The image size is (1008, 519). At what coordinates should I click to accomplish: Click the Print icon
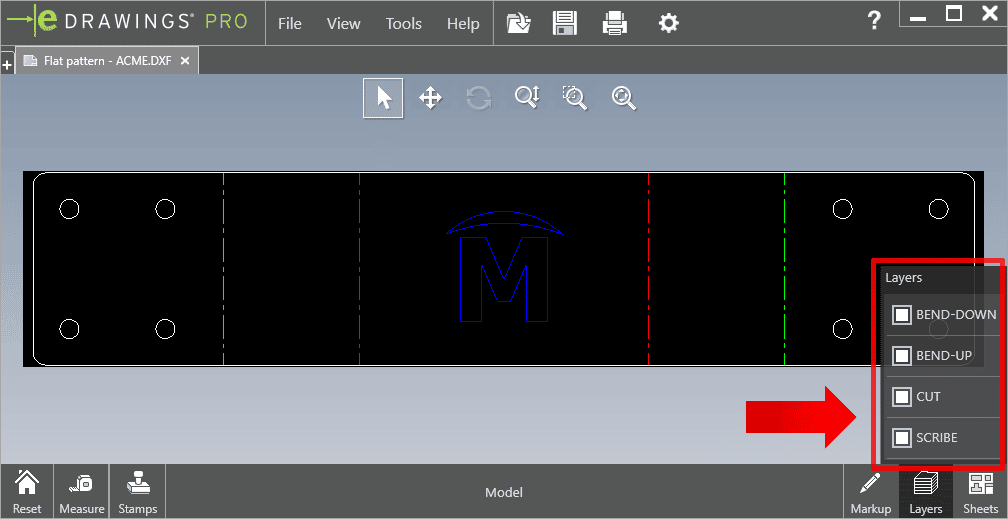[615, 24]
